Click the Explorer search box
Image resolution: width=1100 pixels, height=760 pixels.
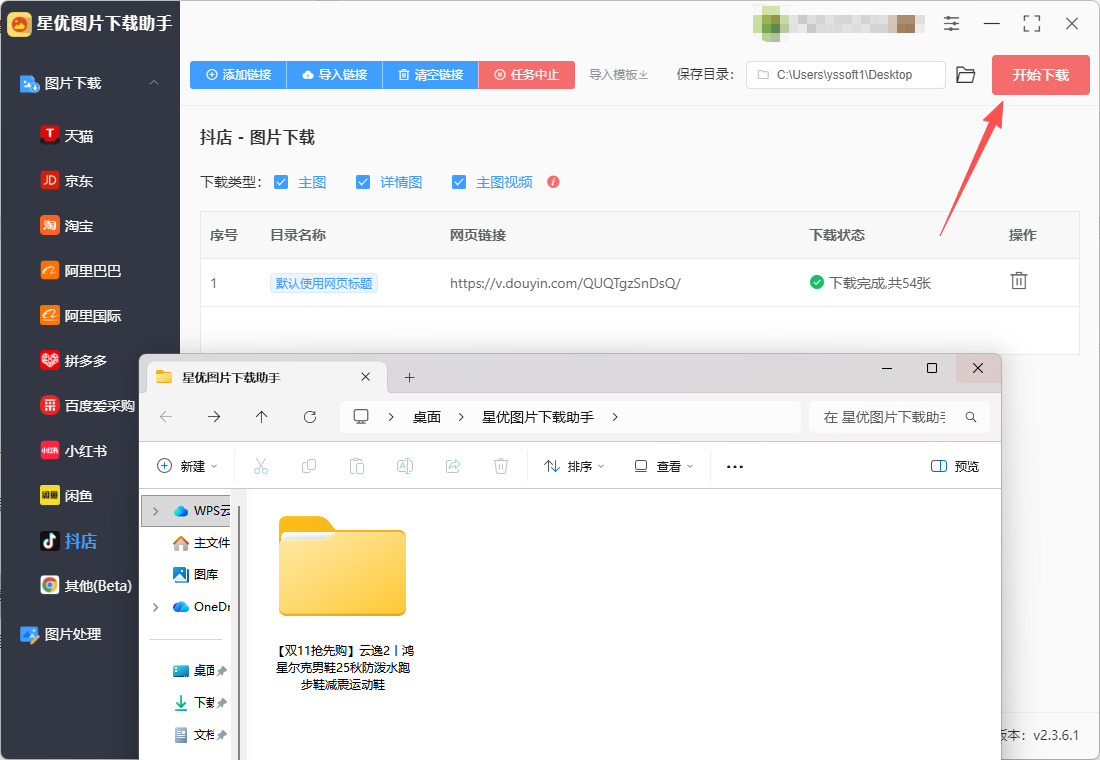(899, 417)
